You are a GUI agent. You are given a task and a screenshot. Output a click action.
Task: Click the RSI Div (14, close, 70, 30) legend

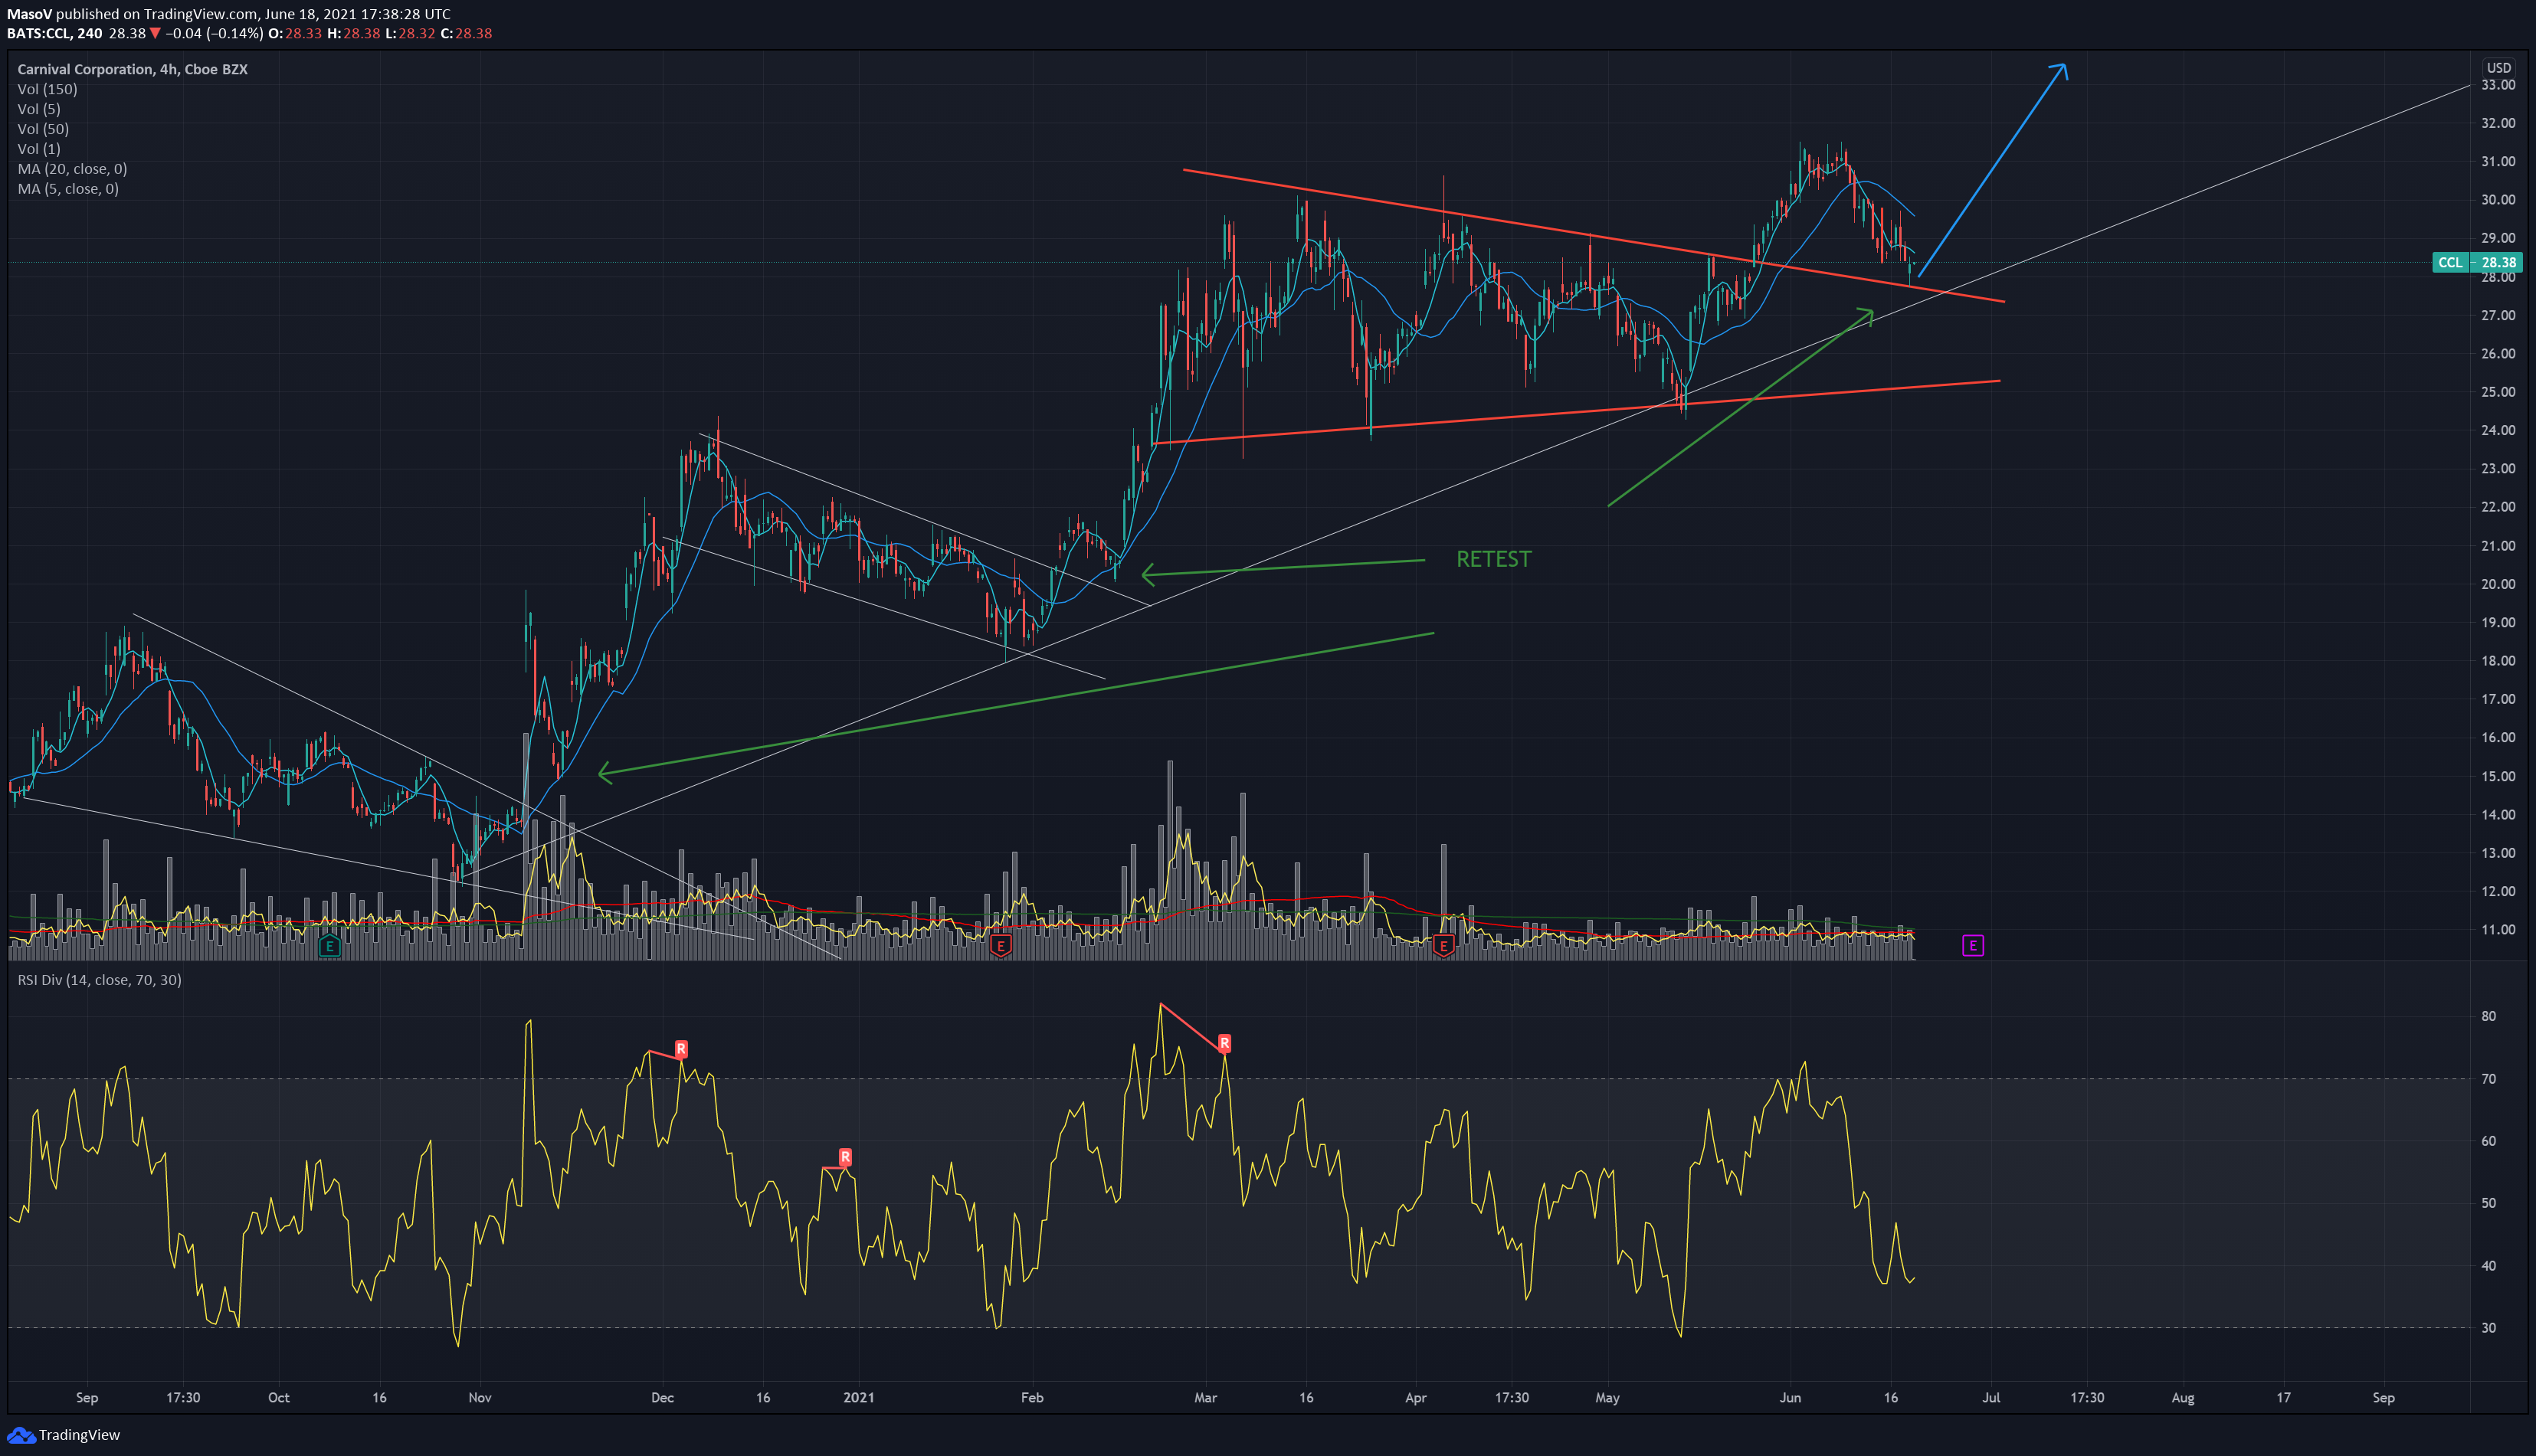(99, 980)
